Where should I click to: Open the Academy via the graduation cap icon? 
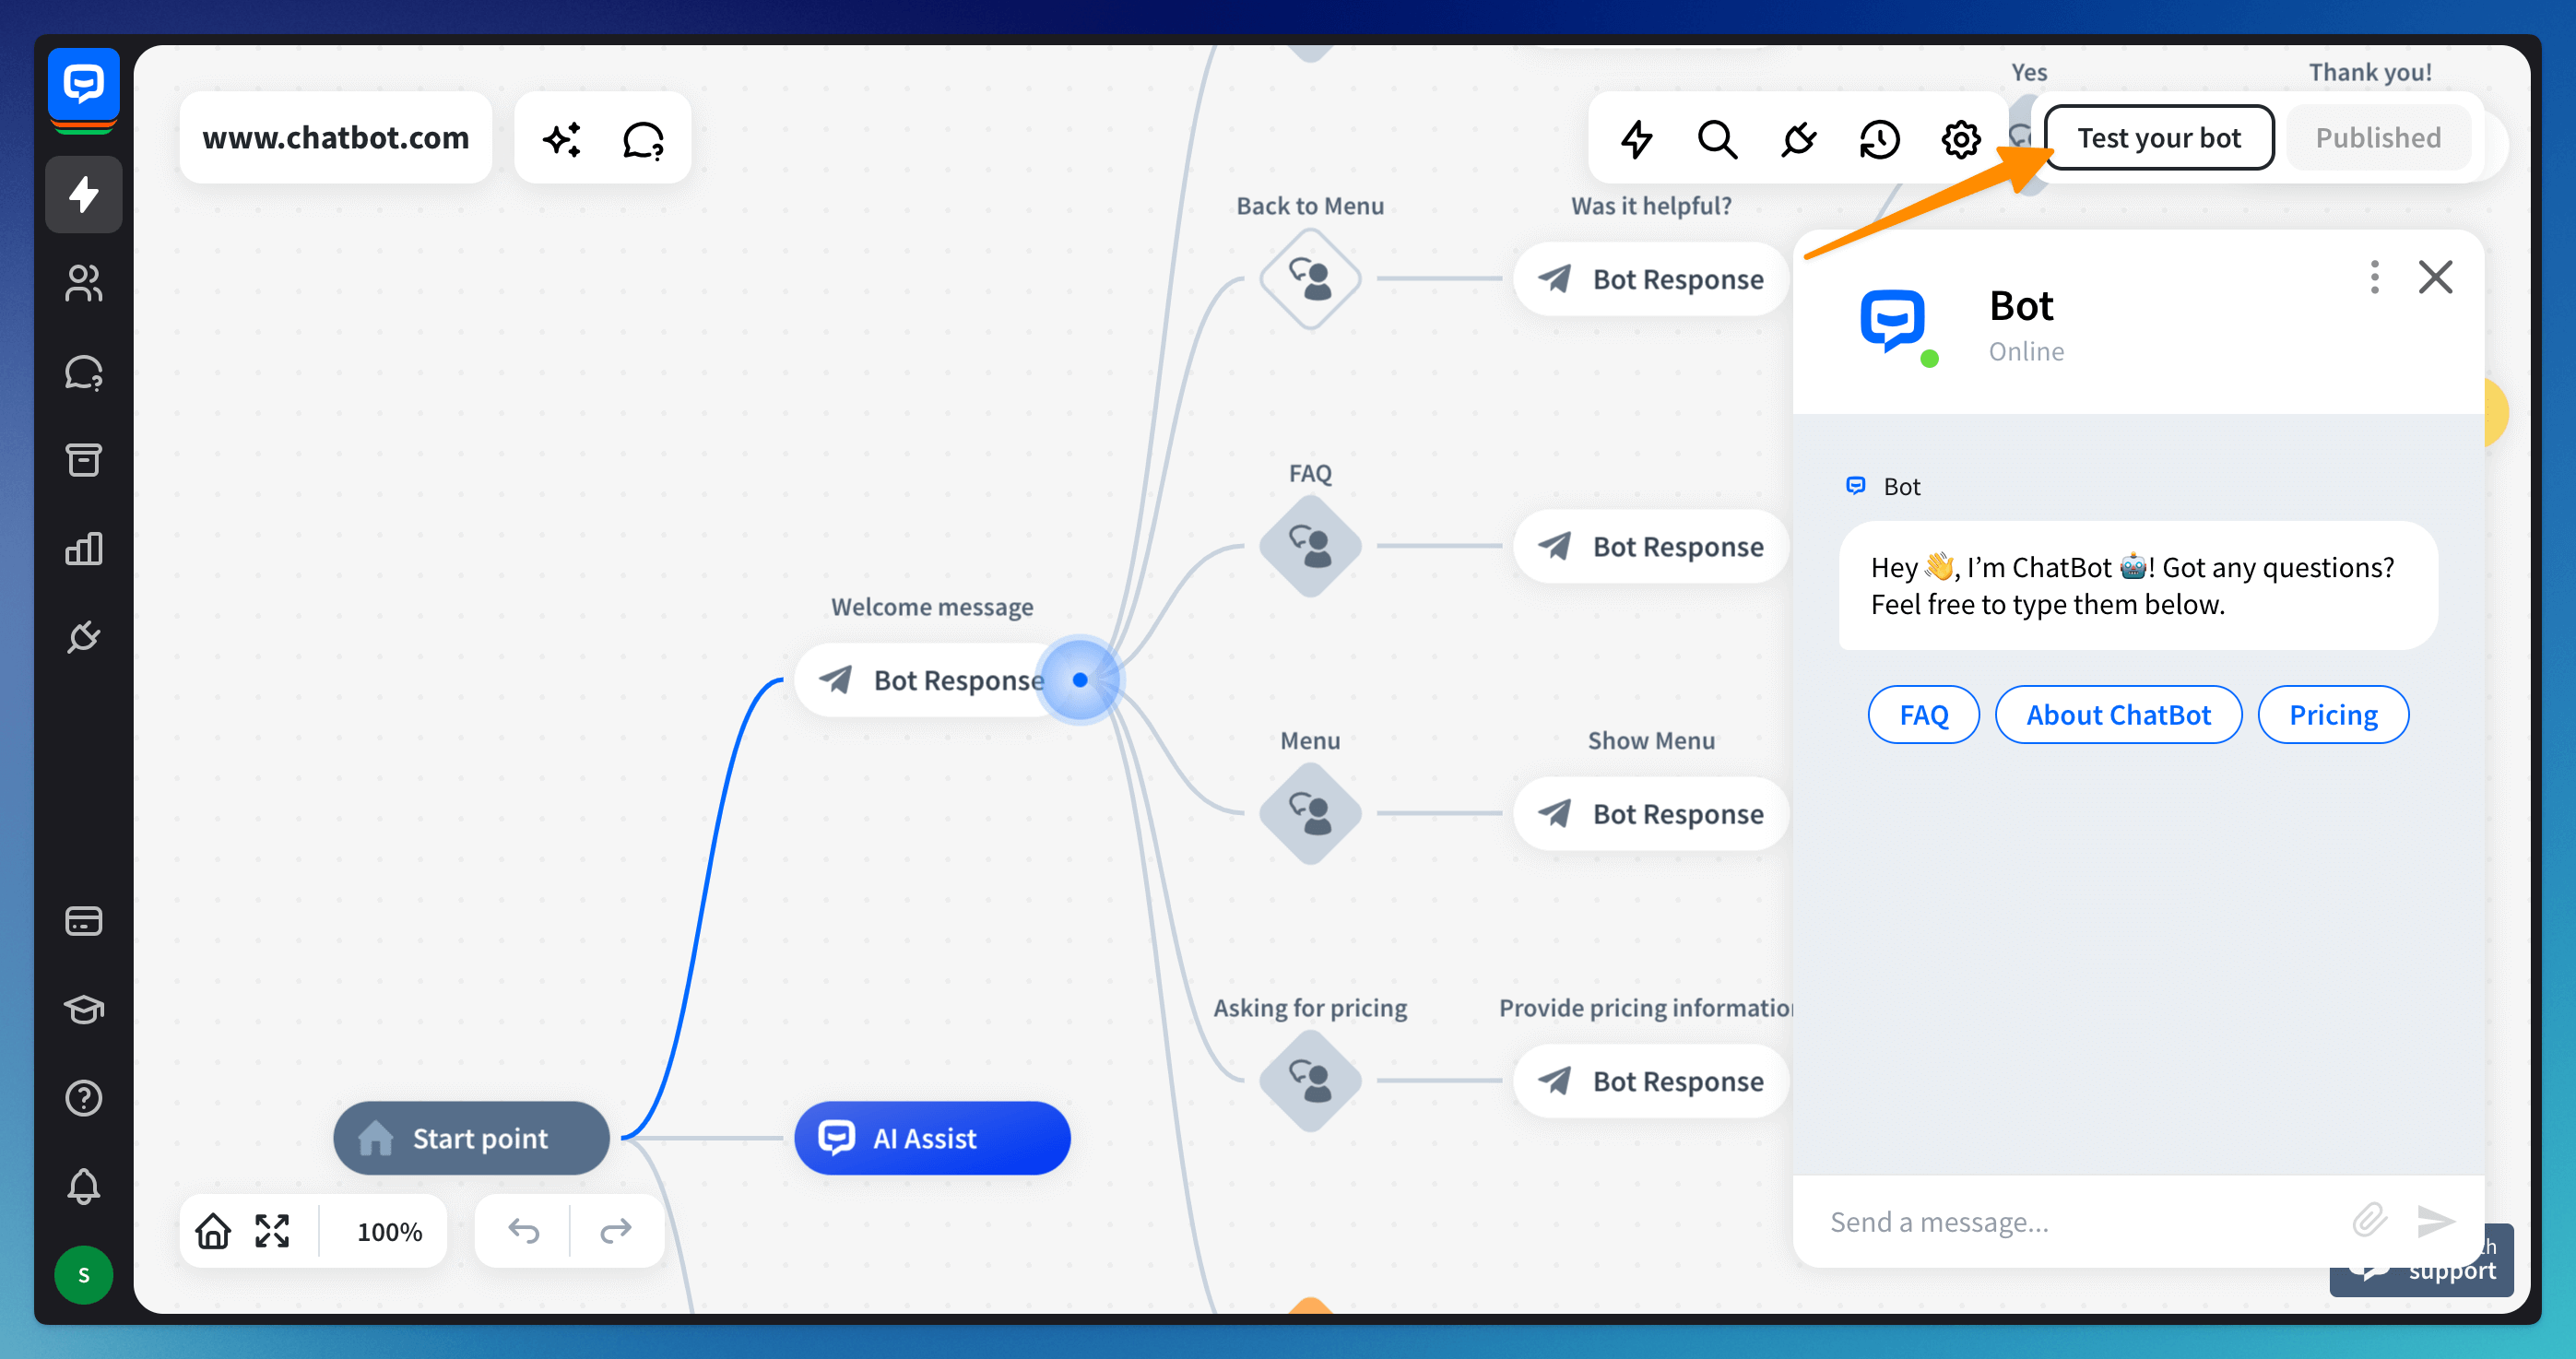[x=84, y=1010]
